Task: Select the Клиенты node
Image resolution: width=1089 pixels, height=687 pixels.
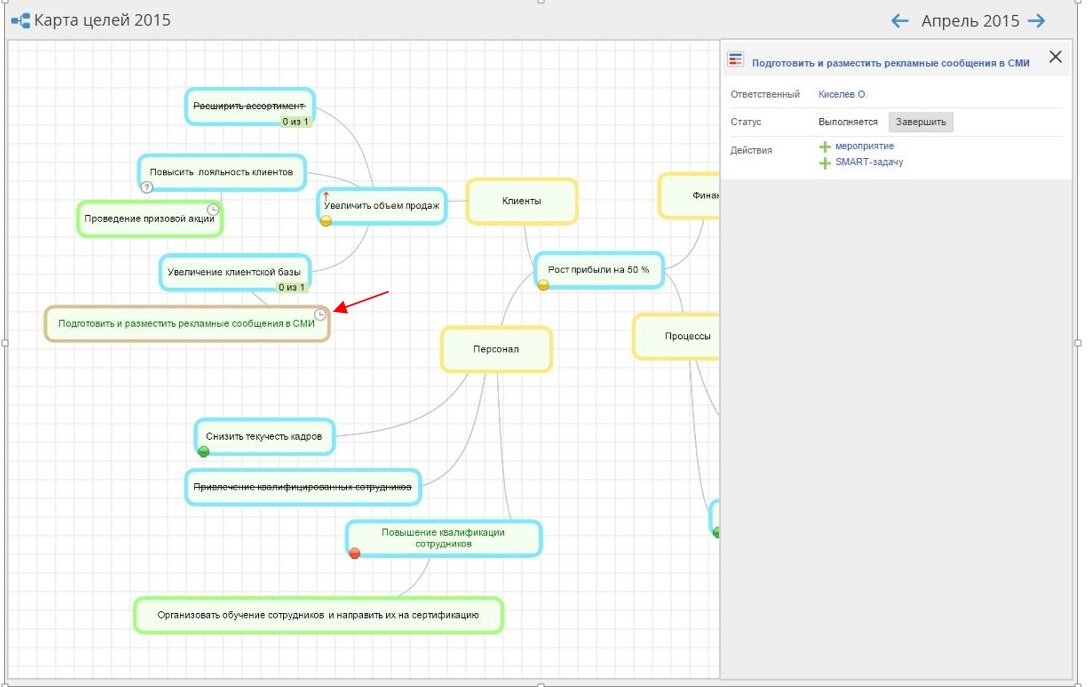Action: pos(521,201)
